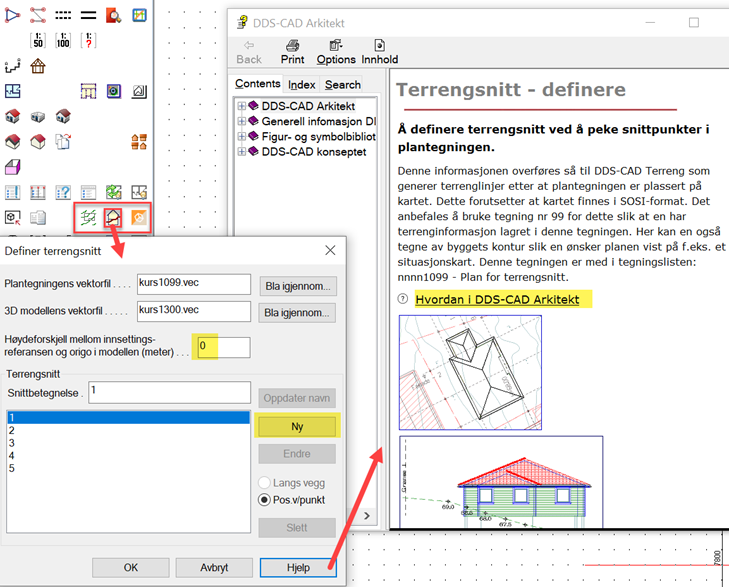This screenshot has height=587, width=729.
Task: Switch to the Index tab
Action: pyautogui.click(x=302, y=85)
